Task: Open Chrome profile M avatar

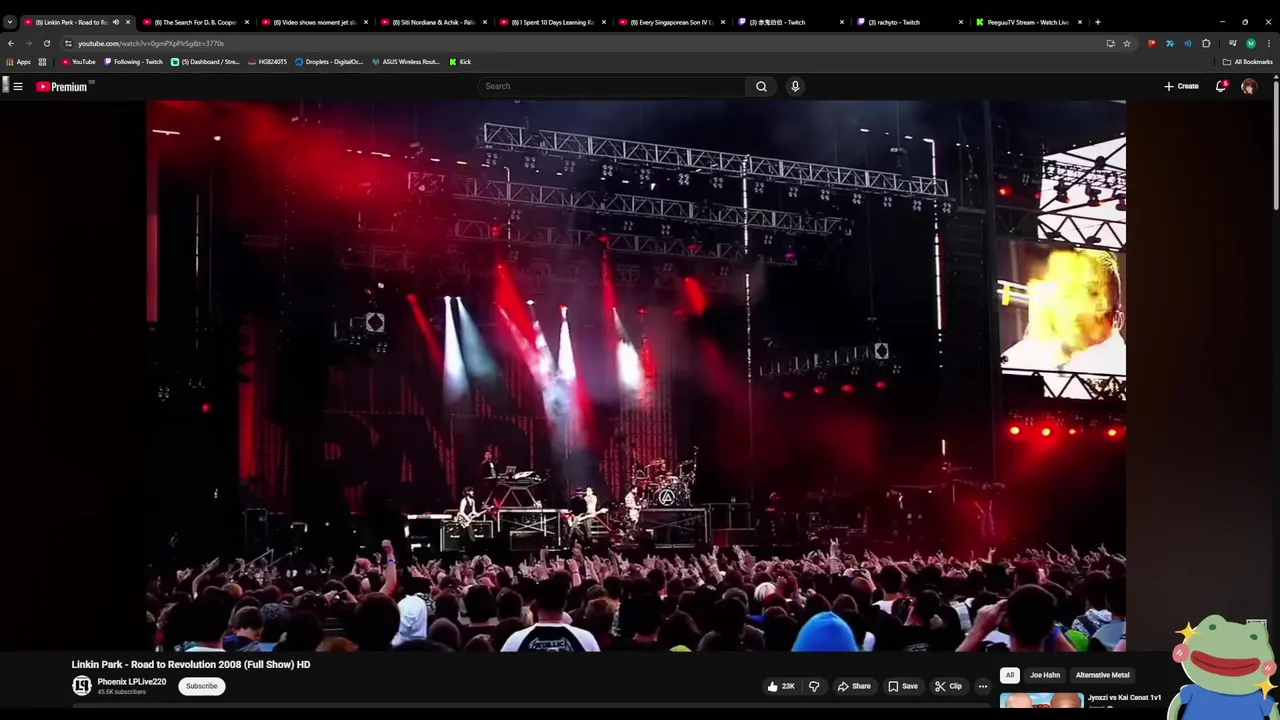Action: click(x=1251, y=43)
